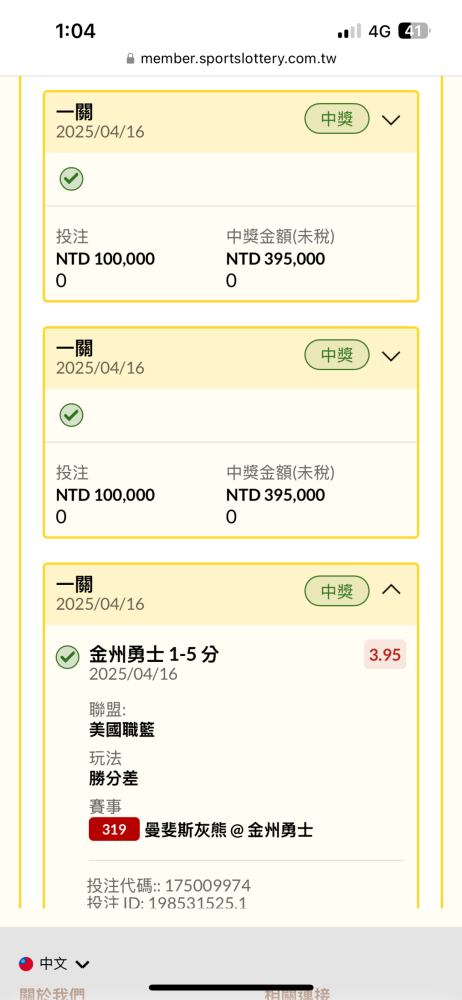Click the 中獎 badge on the expanded card

[x=337, y=591]
